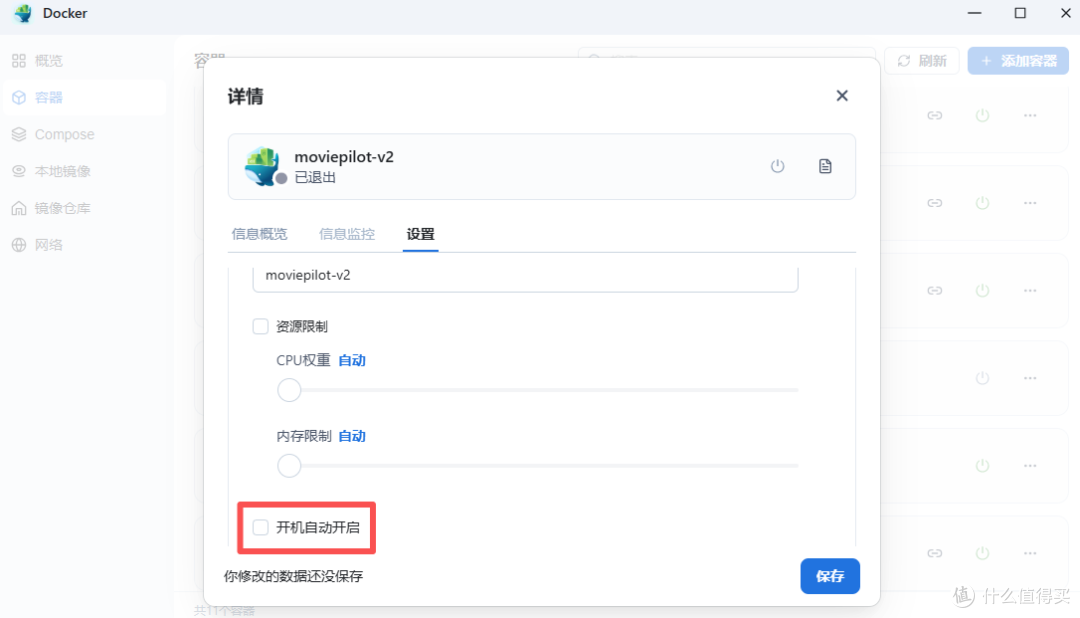The height and width of the screenshot is (618, 1080).
Task: Click the 网络 globe icon in sidebar
Action: click(x=19, y=245)
